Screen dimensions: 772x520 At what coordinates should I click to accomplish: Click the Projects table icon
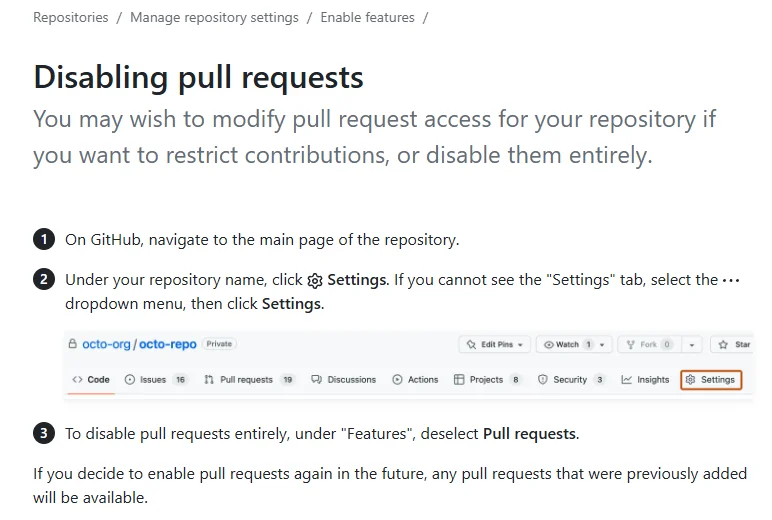(x=459, y=380)
